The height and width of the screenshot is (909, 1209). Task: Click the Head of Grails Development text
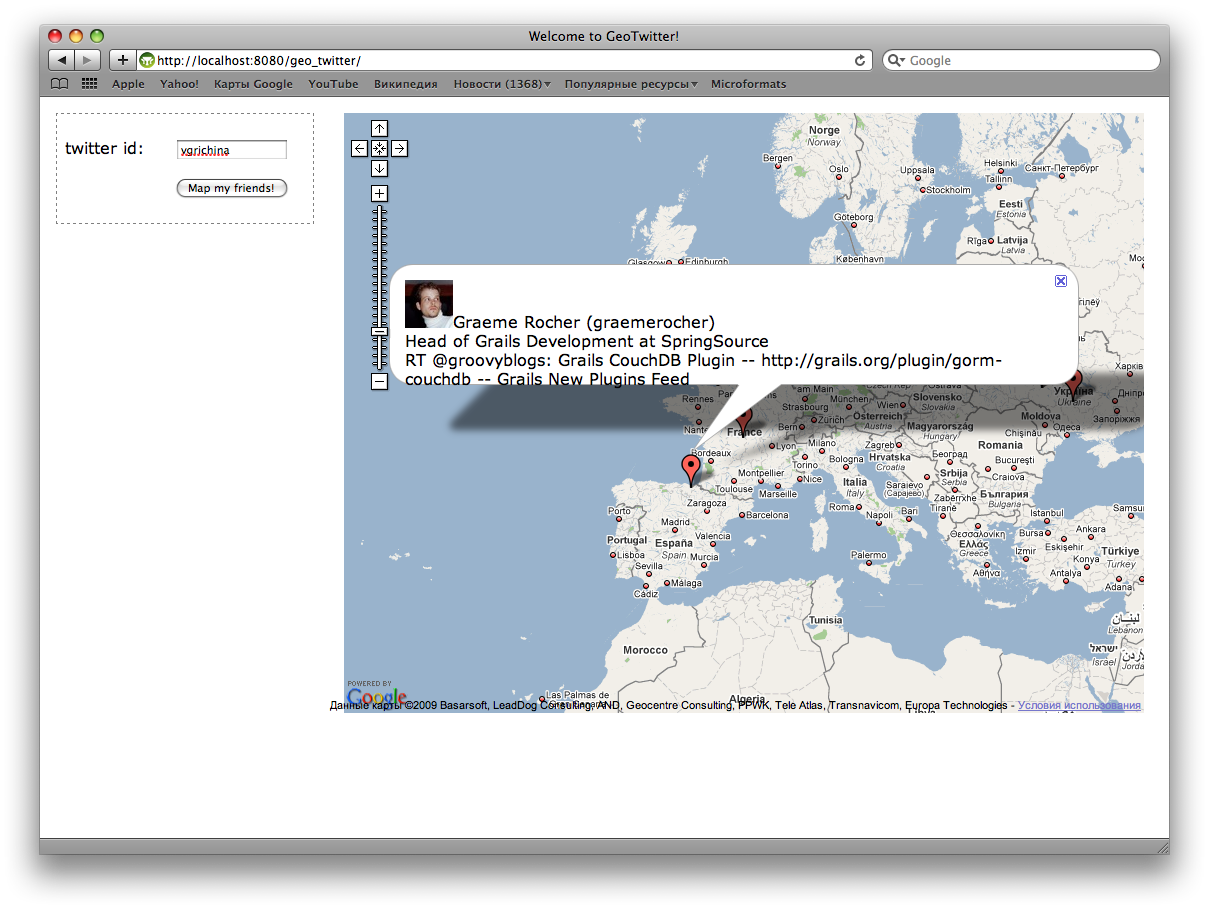[x=587, y=341]
